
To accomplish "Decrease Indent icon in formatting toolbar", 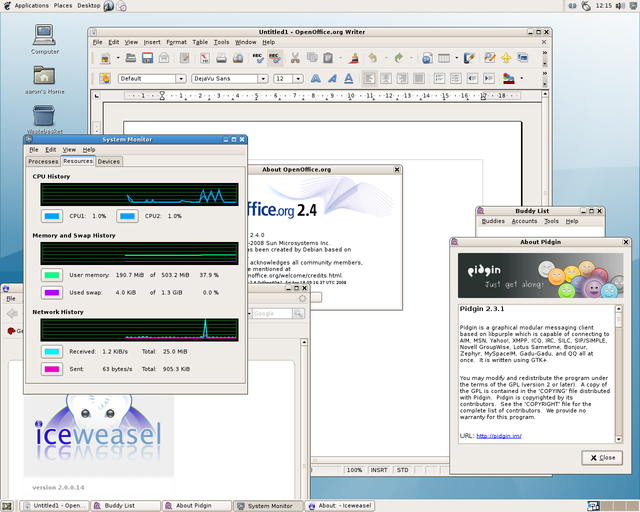I will point(472,78).
